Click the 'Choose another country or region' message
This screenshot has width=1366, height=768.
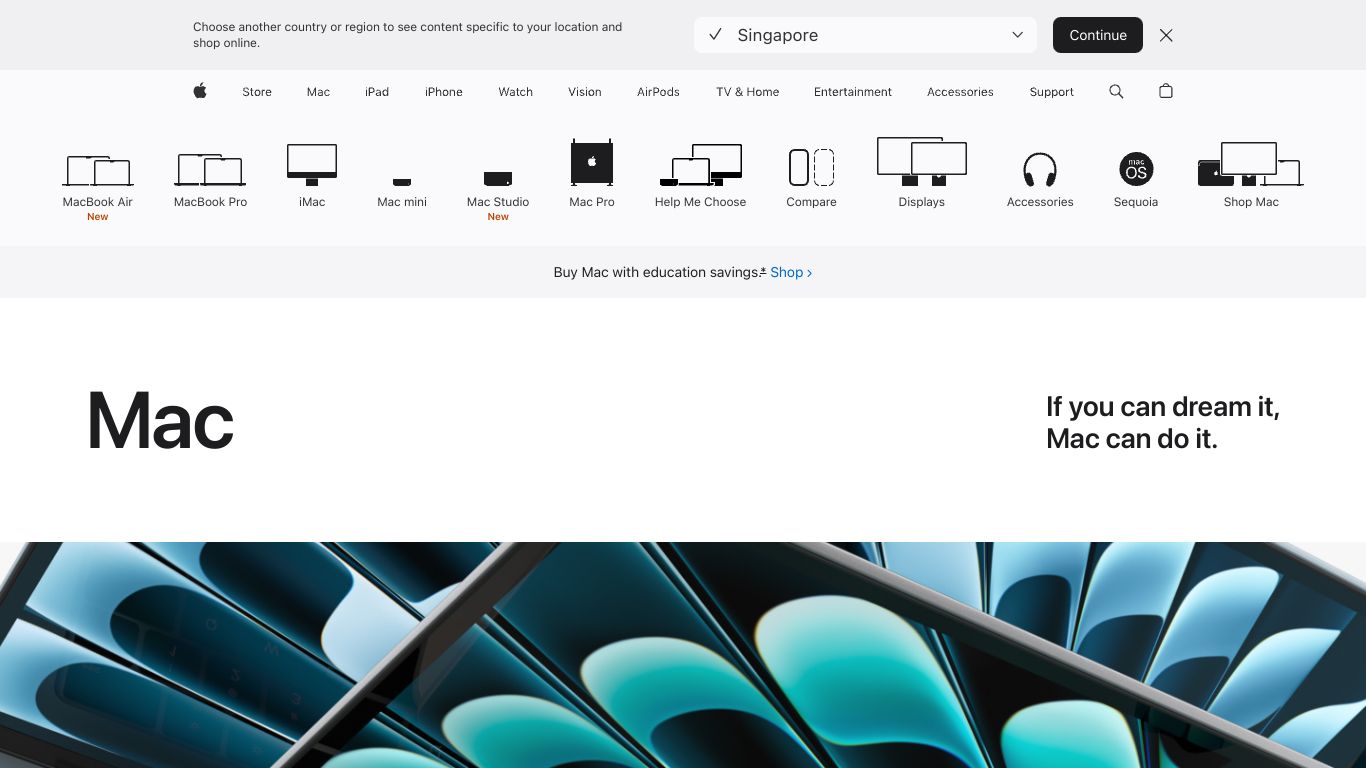pos(408,35)
